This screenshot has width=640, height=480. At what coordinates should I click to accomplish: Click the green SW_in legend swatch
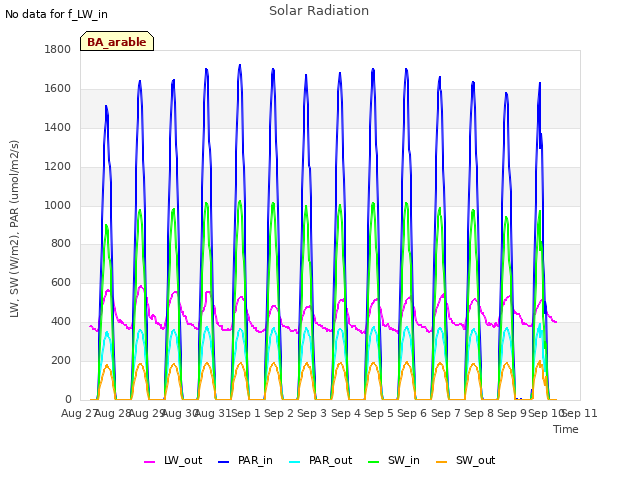(x=373, y=462)
